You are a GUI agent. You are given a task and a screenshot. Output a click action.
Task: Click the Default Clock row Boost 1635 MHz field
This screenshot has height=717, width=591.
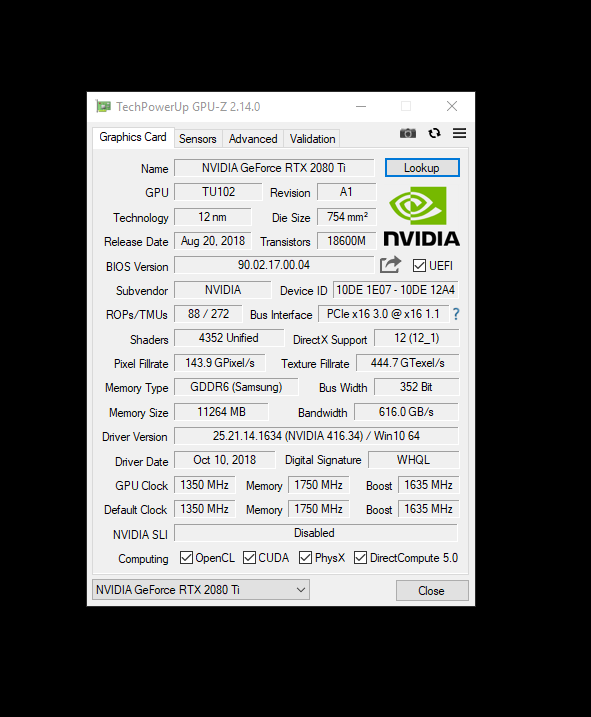pyautogui.click(x=429, y=508)
